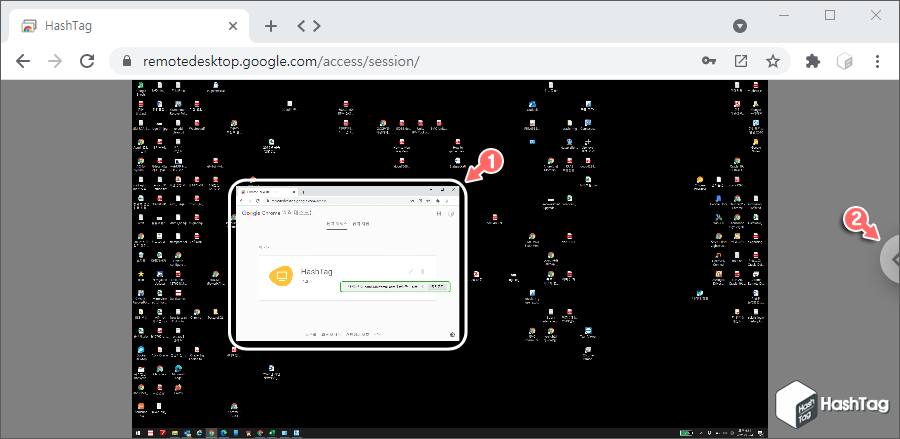This screenshot has width=900, height=439.
Task: Click the button inside the green-outlined bar
Action: click(x=437, y=286)
